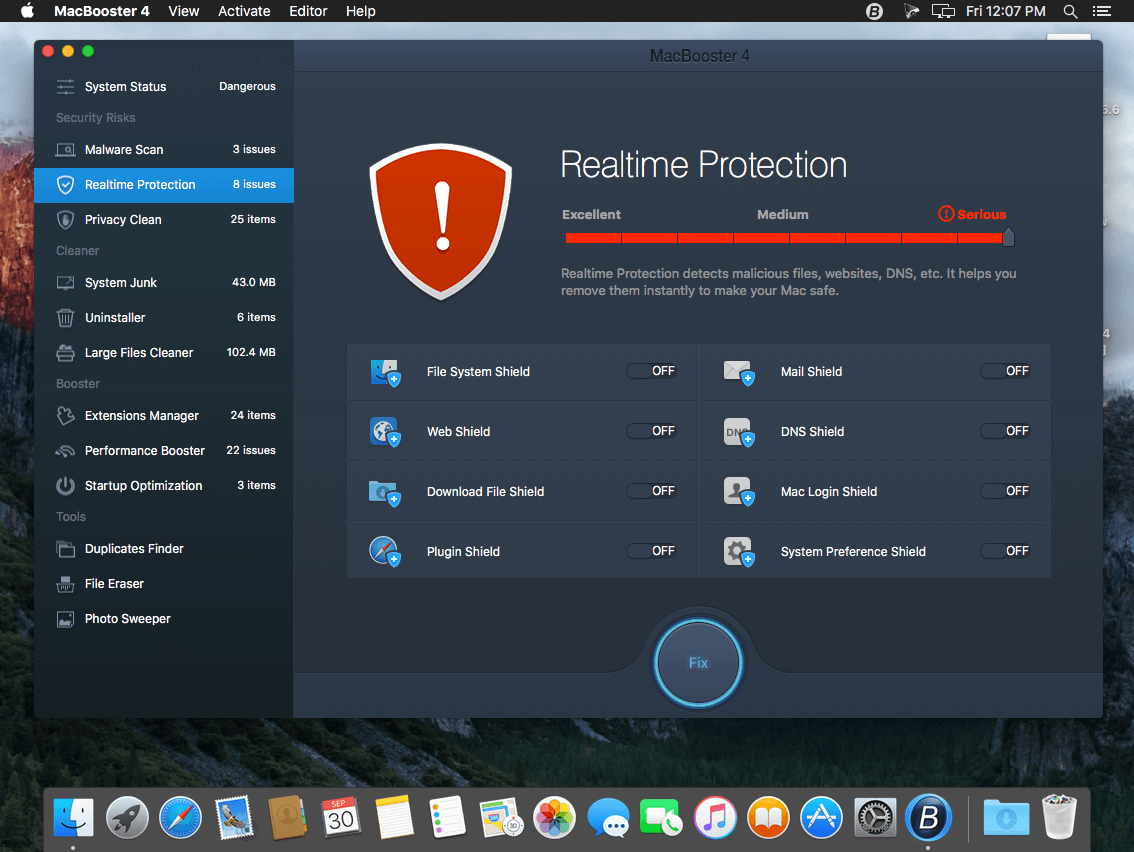Open the Activate menu

[244, 11]
